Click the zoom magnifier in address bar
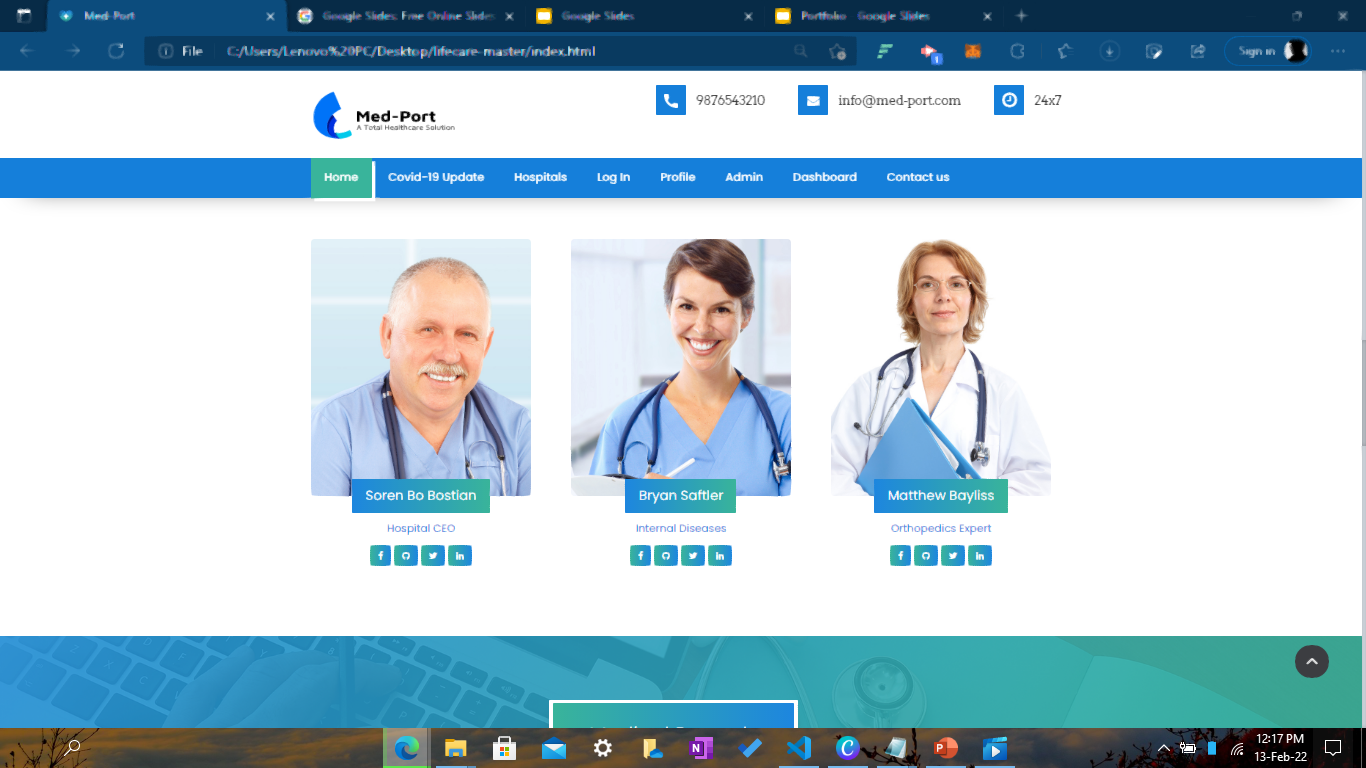The height and width of the screenshot is (768, 1366). [800, 51]
